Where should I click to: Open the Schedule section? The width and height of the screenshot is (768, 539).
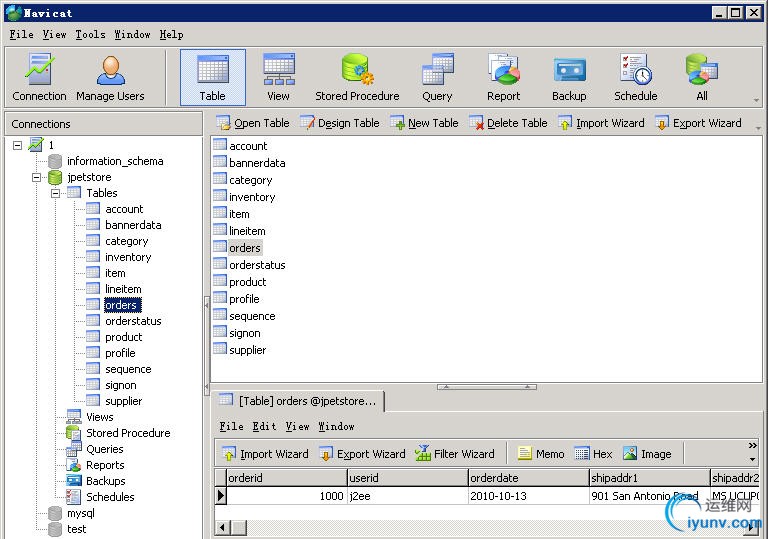coord(636,77)
